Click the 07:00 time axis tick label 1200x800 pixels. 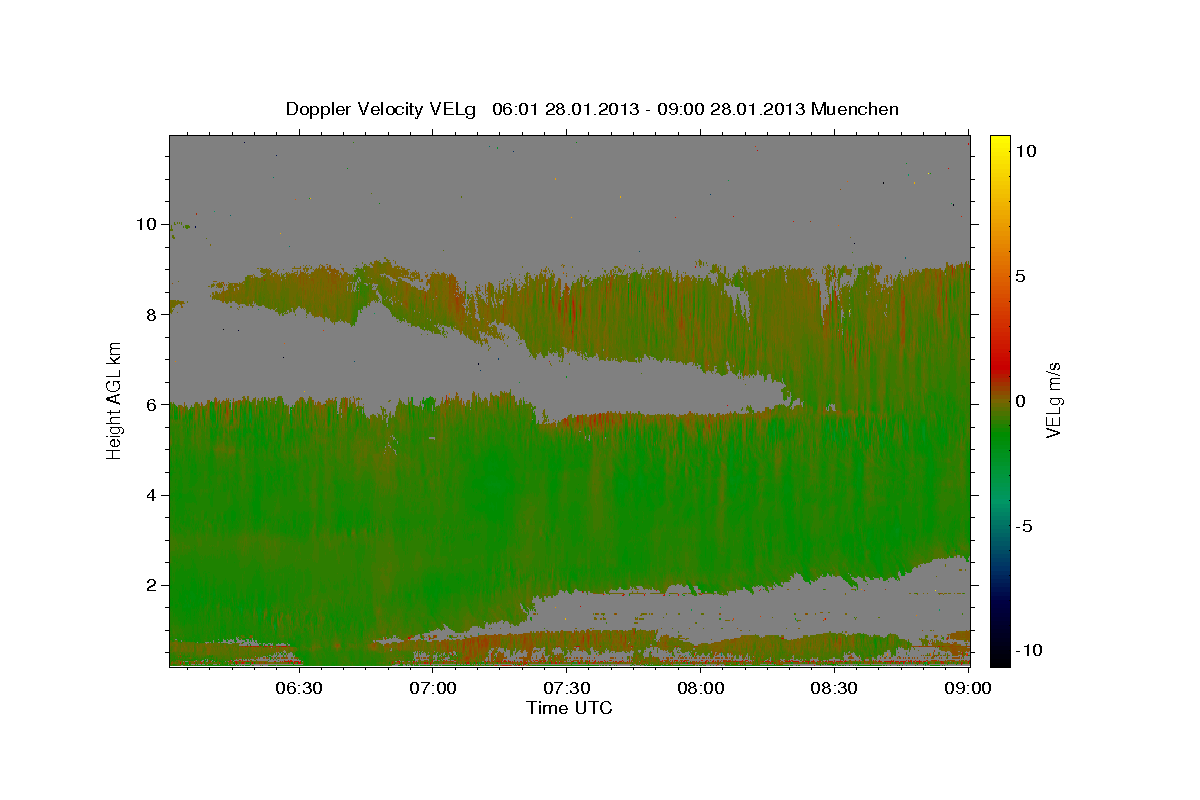tap(433, 688)
